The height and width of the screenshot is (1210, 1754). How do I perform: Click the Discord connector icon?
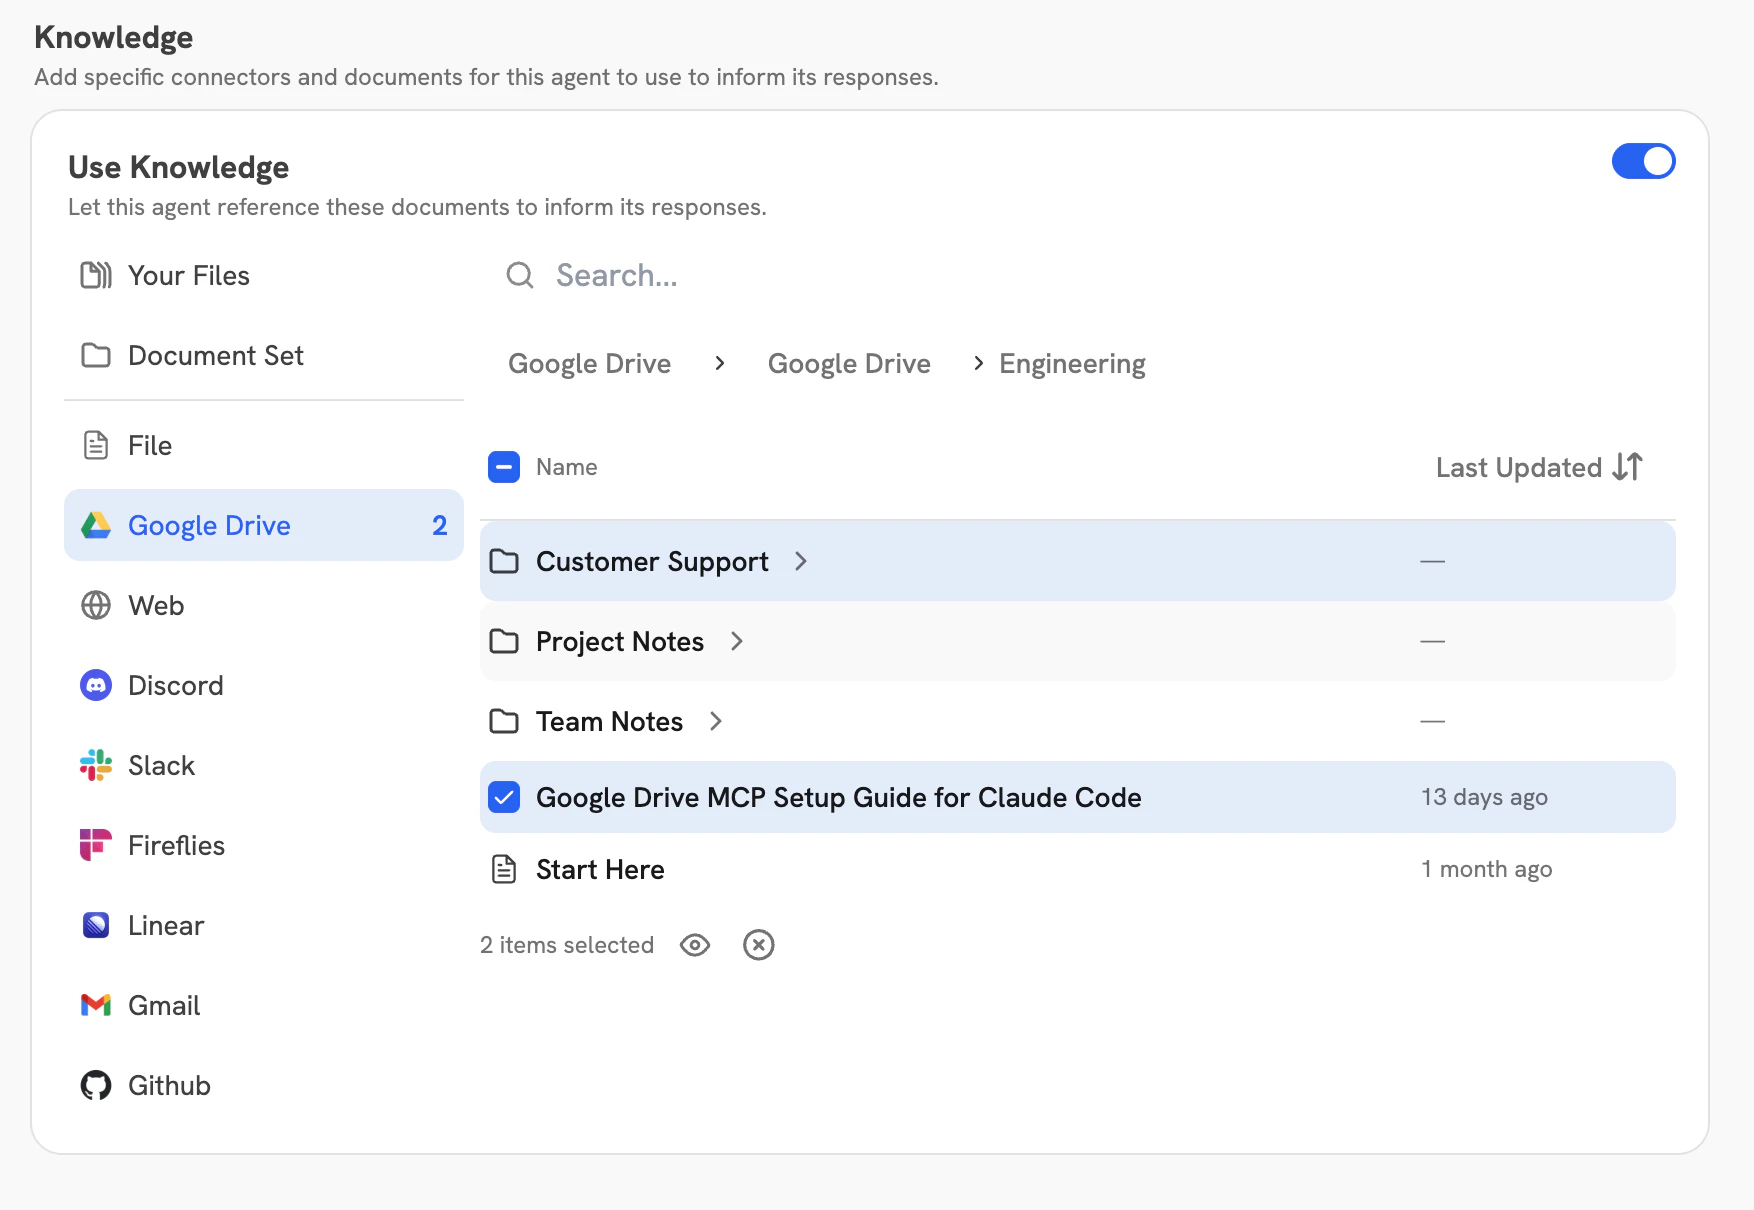click(96, 686)
